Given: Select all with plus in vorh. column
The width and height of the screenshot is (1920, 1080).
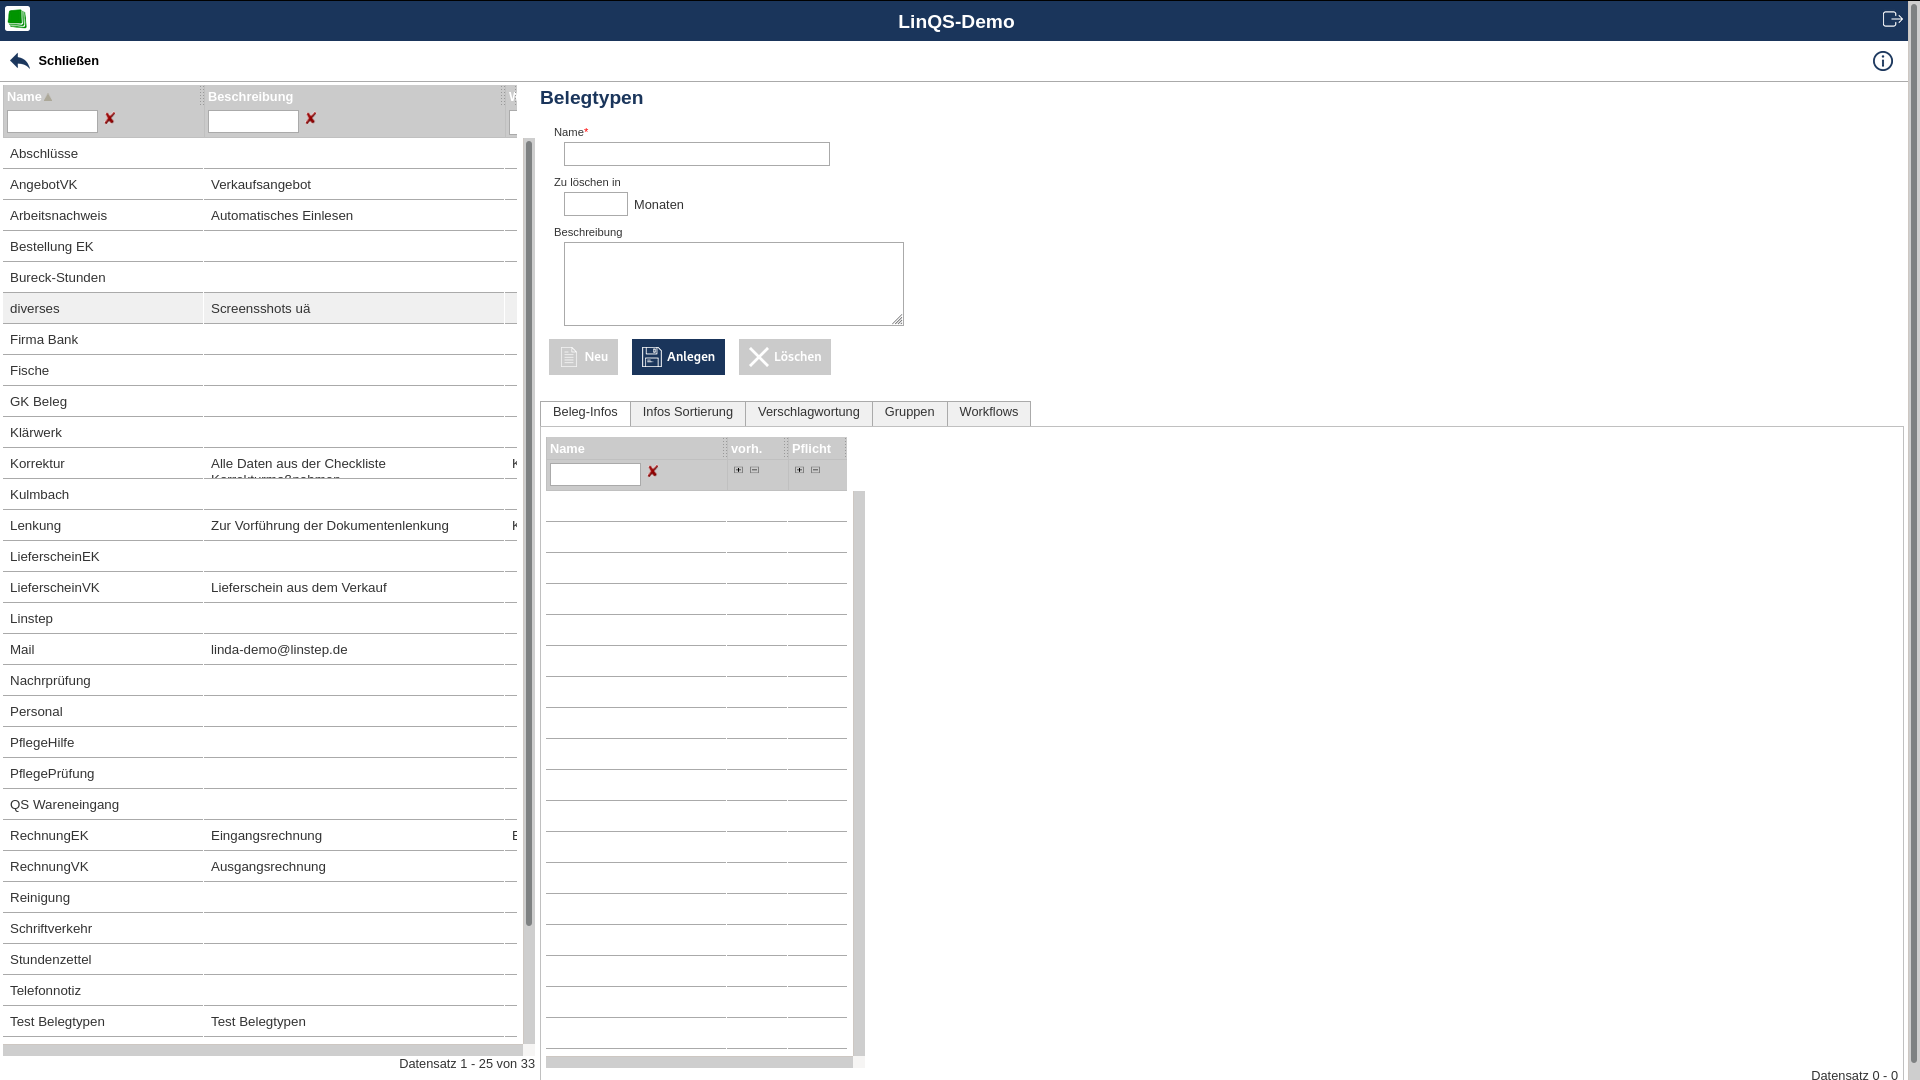Looking at the screenshot, I should tap(739, 470).
